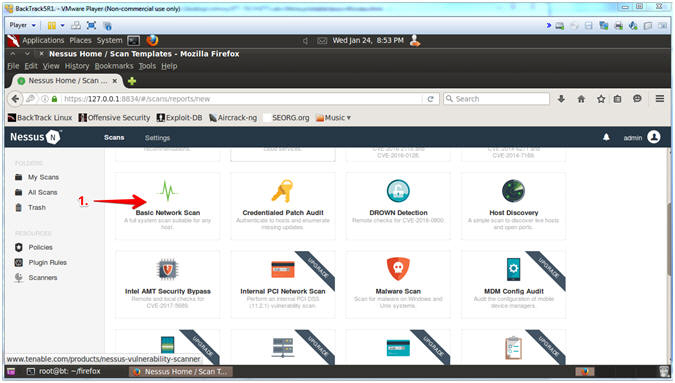Select the Credentialed Patch Audit key icon
The image size is (675, 383).
pos(282,191)
